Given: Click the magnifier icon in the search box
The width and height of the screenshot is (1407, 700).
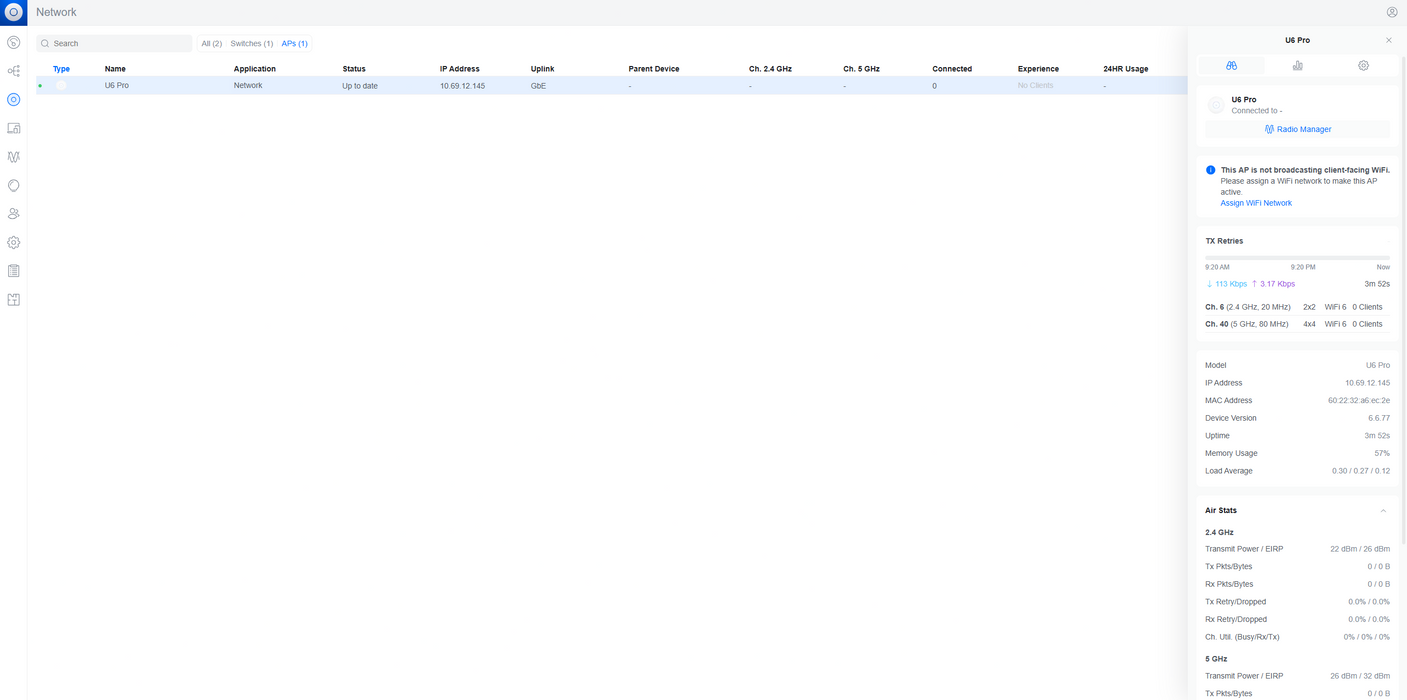Looking at the screenshot, I should point(45,44).
